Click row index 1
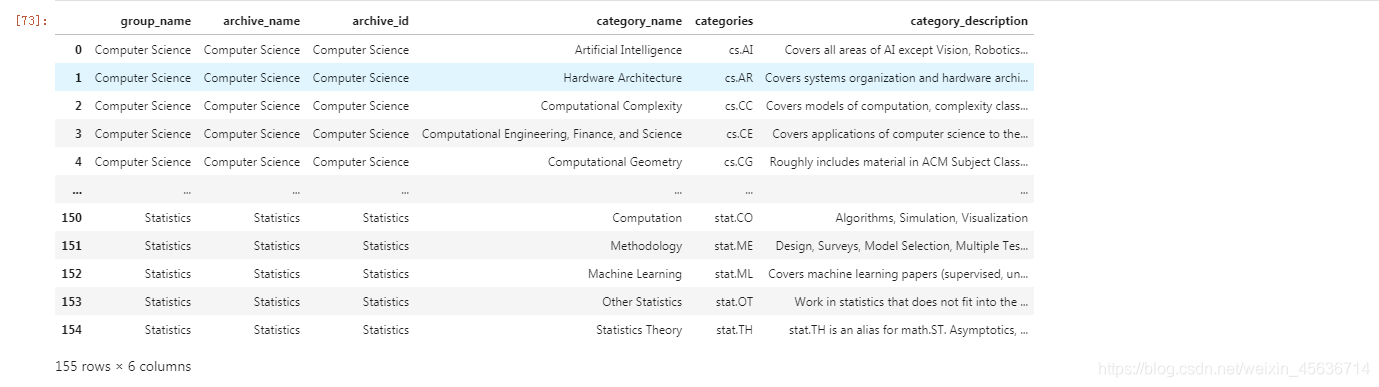 (78, 78)
